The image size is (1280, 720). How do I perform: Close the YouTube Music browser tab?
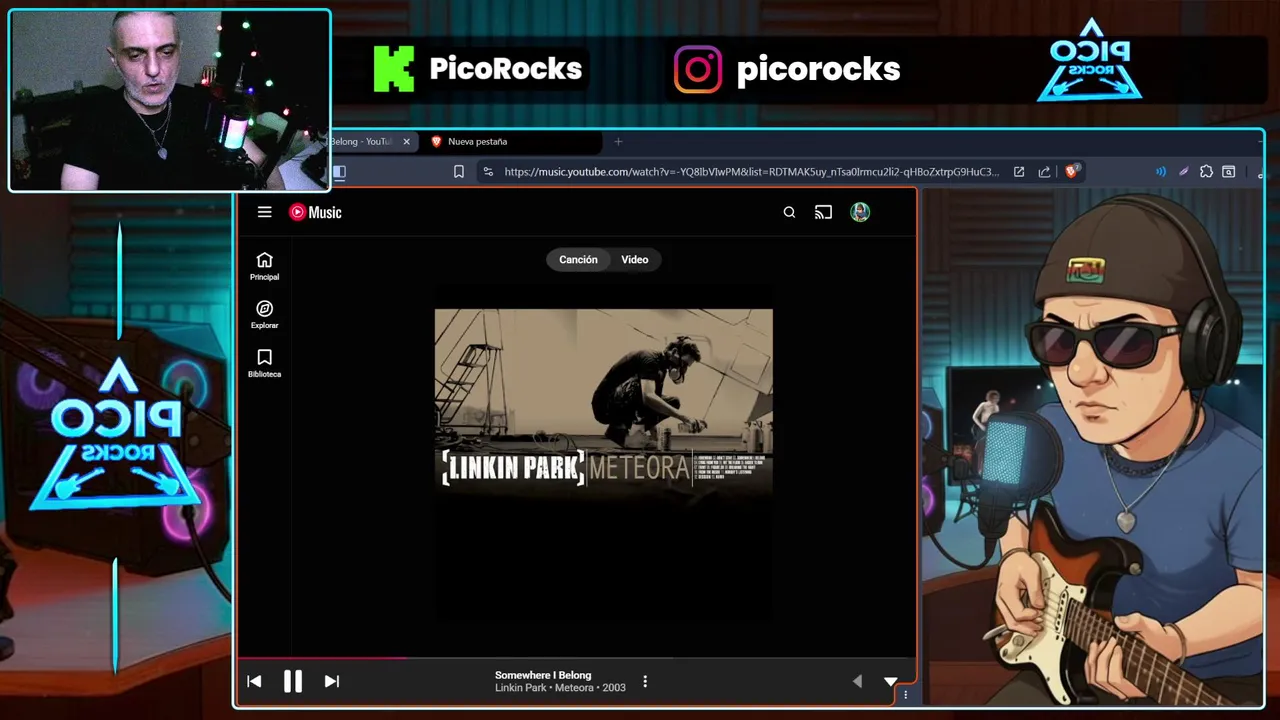click(x=406, y=142)
